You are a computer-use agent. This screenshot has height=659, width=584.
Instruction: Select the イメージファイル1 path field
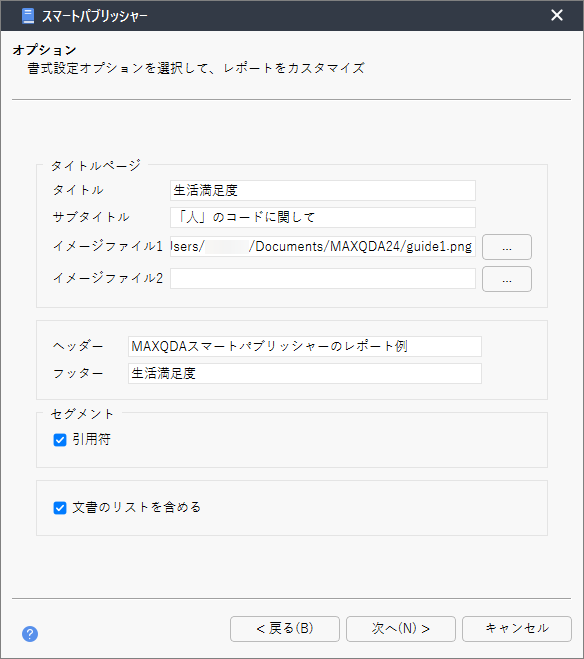[x=323, y=246]
